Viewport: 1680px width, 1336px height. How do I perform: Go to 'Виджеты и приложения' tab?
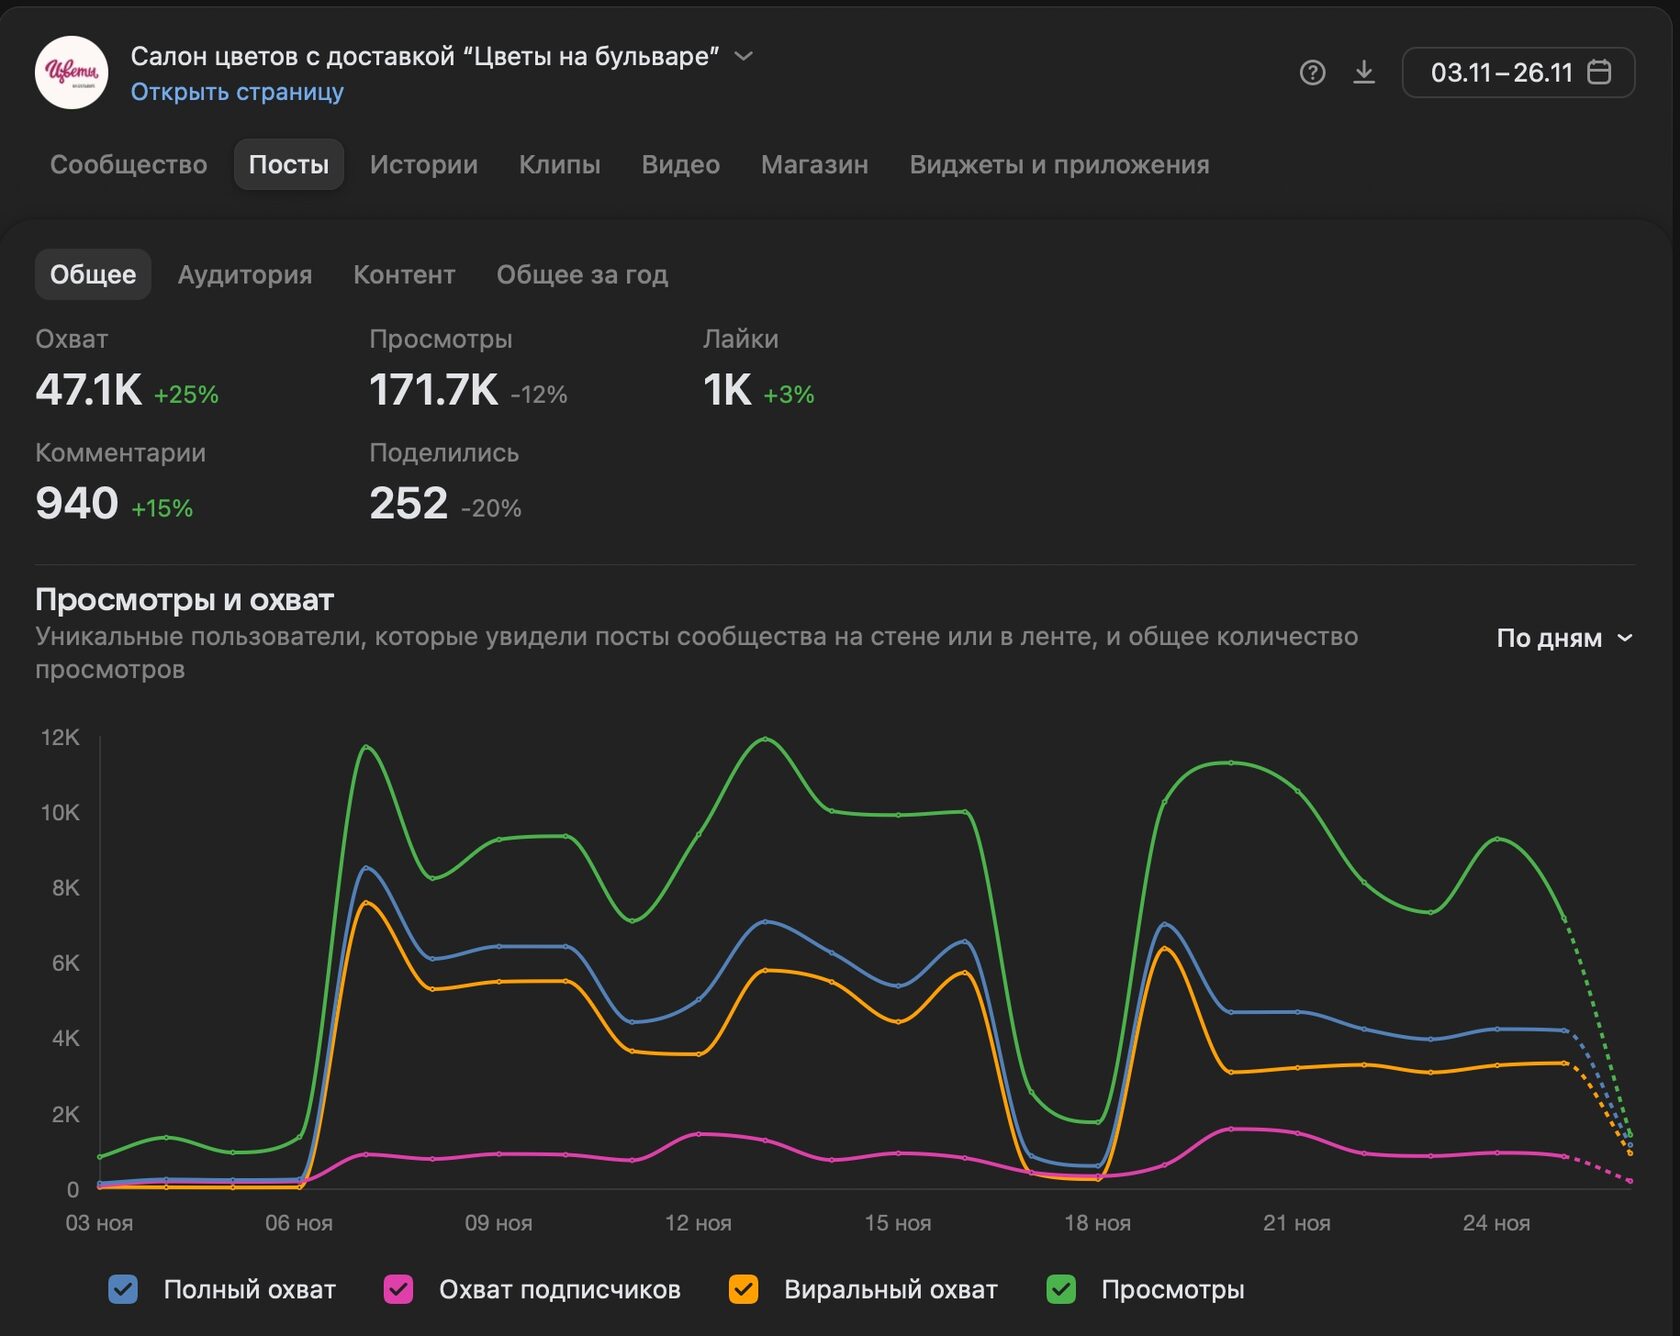coord(1059,165)
